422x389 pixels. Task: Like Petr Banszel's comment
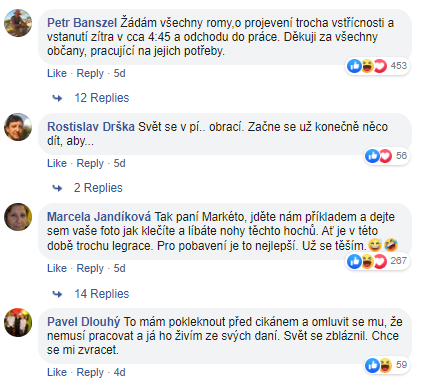(x=57, y=73)
